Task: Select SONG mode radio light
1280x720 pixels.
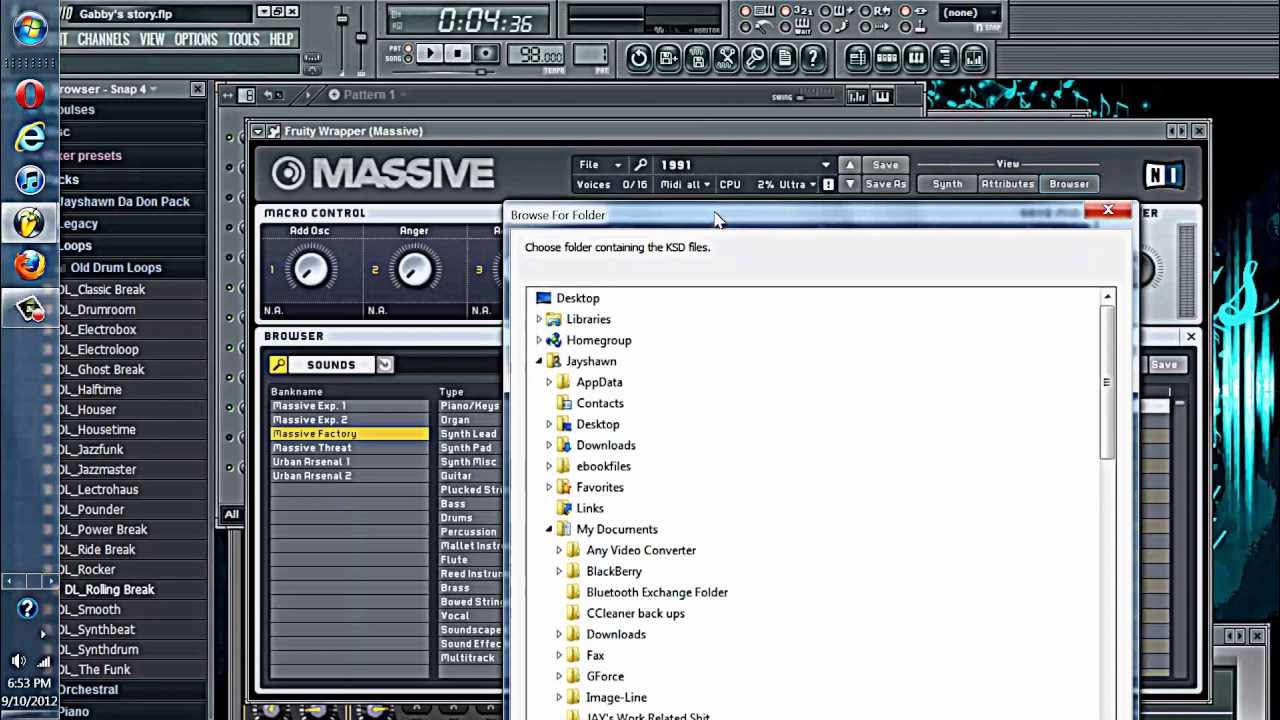Action: point(408,59)
